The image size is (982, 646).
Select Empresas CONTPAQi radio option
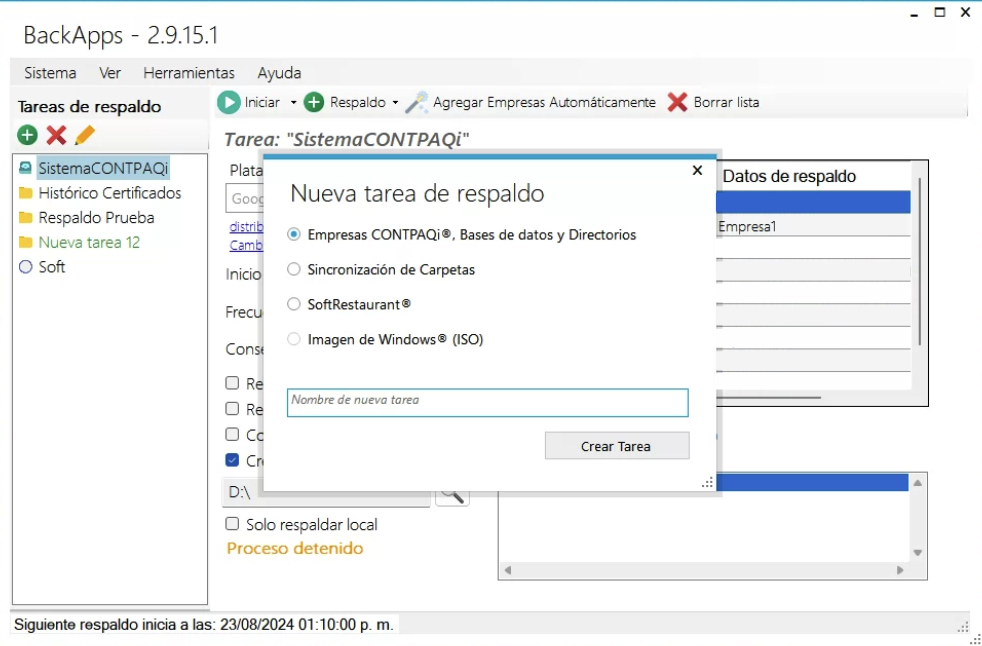pyautogui.click(x=294, y=234)
